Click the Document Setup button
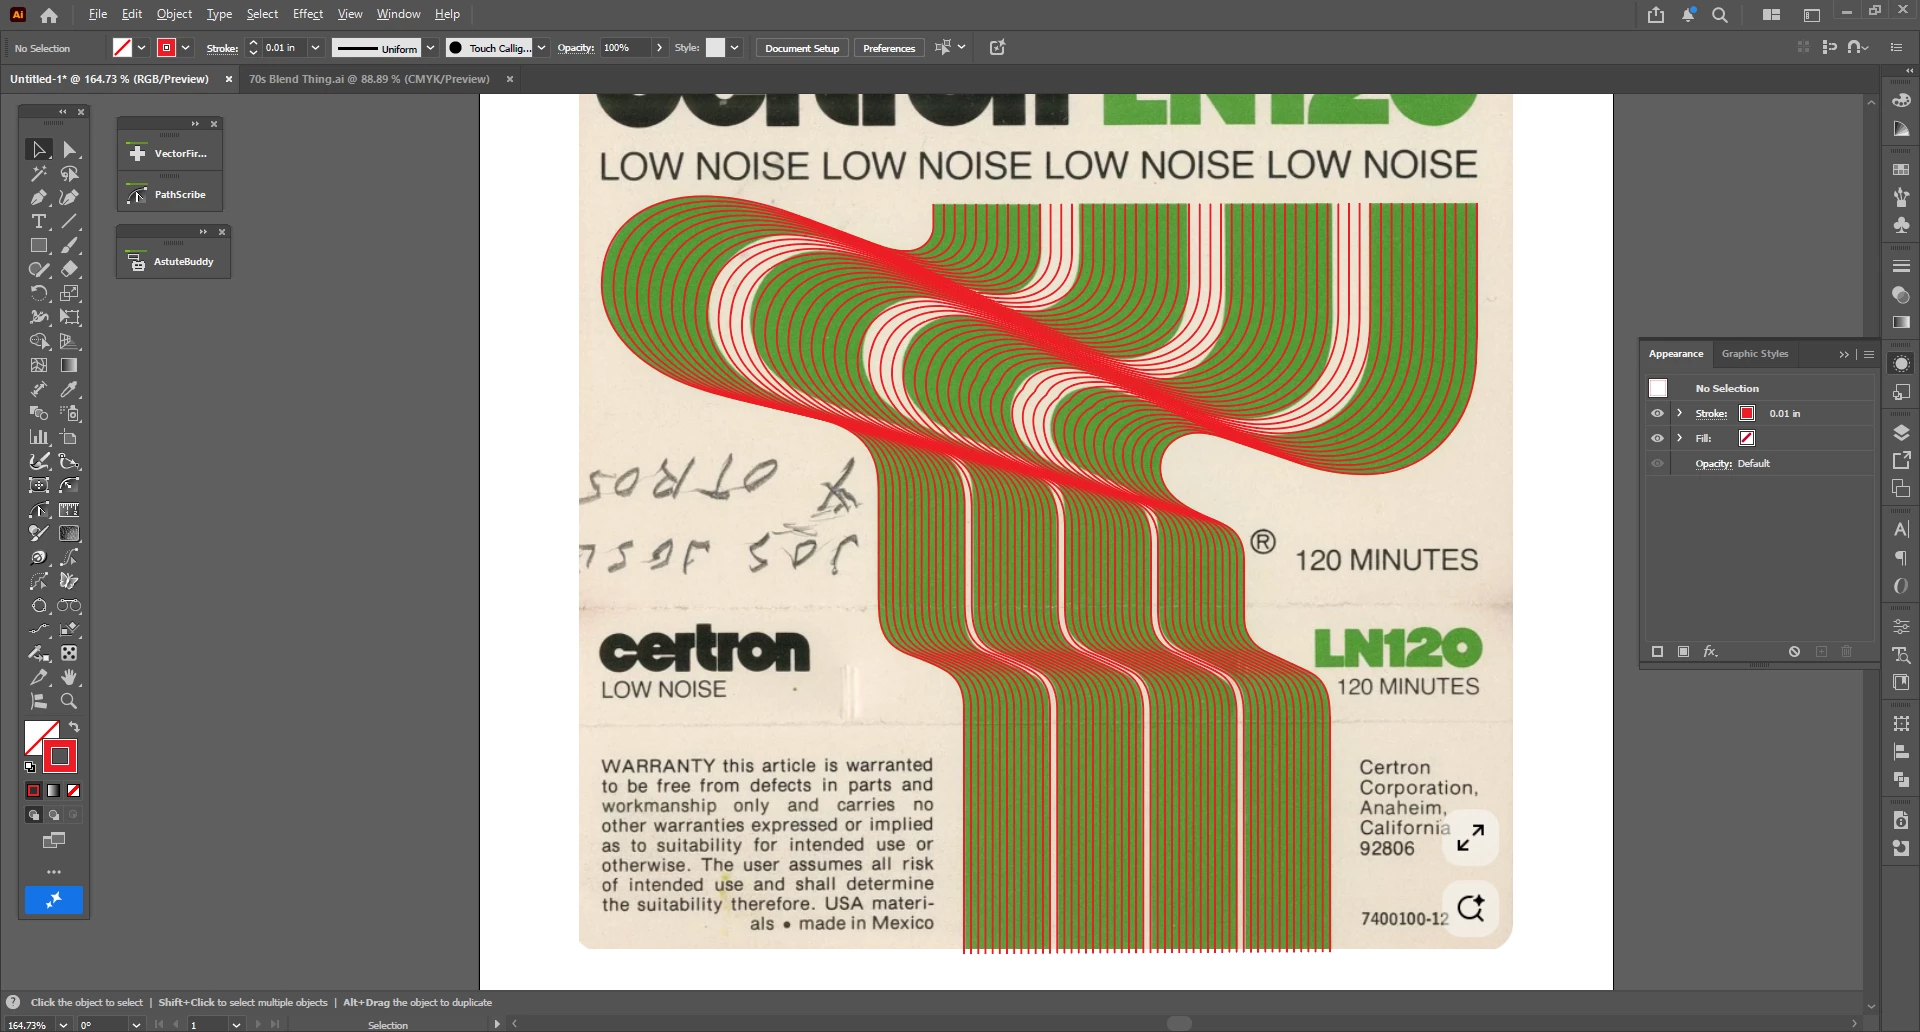 click(802, 48)
